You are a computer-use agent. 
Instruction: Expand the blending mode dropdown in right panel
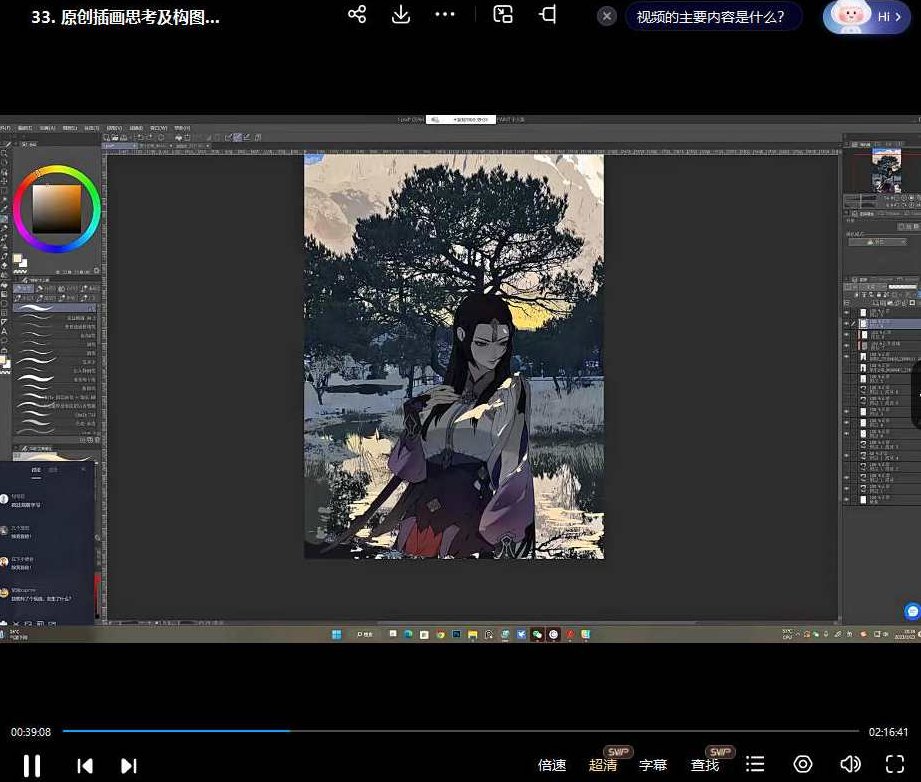877,241
